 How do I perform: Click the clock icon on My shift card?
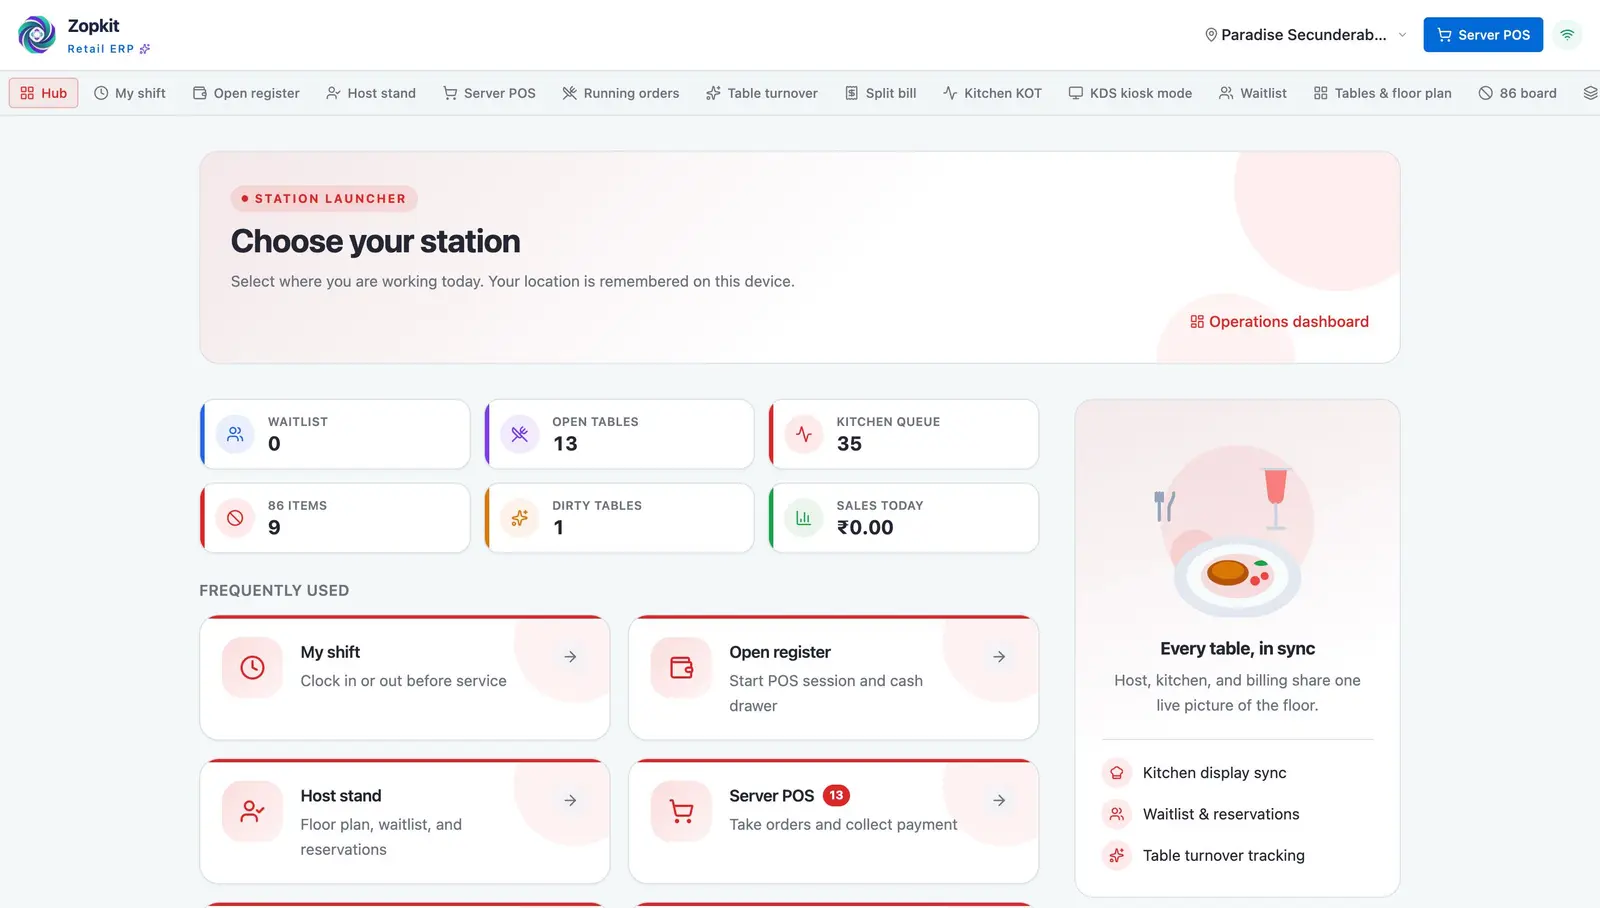tap(252, 667)
